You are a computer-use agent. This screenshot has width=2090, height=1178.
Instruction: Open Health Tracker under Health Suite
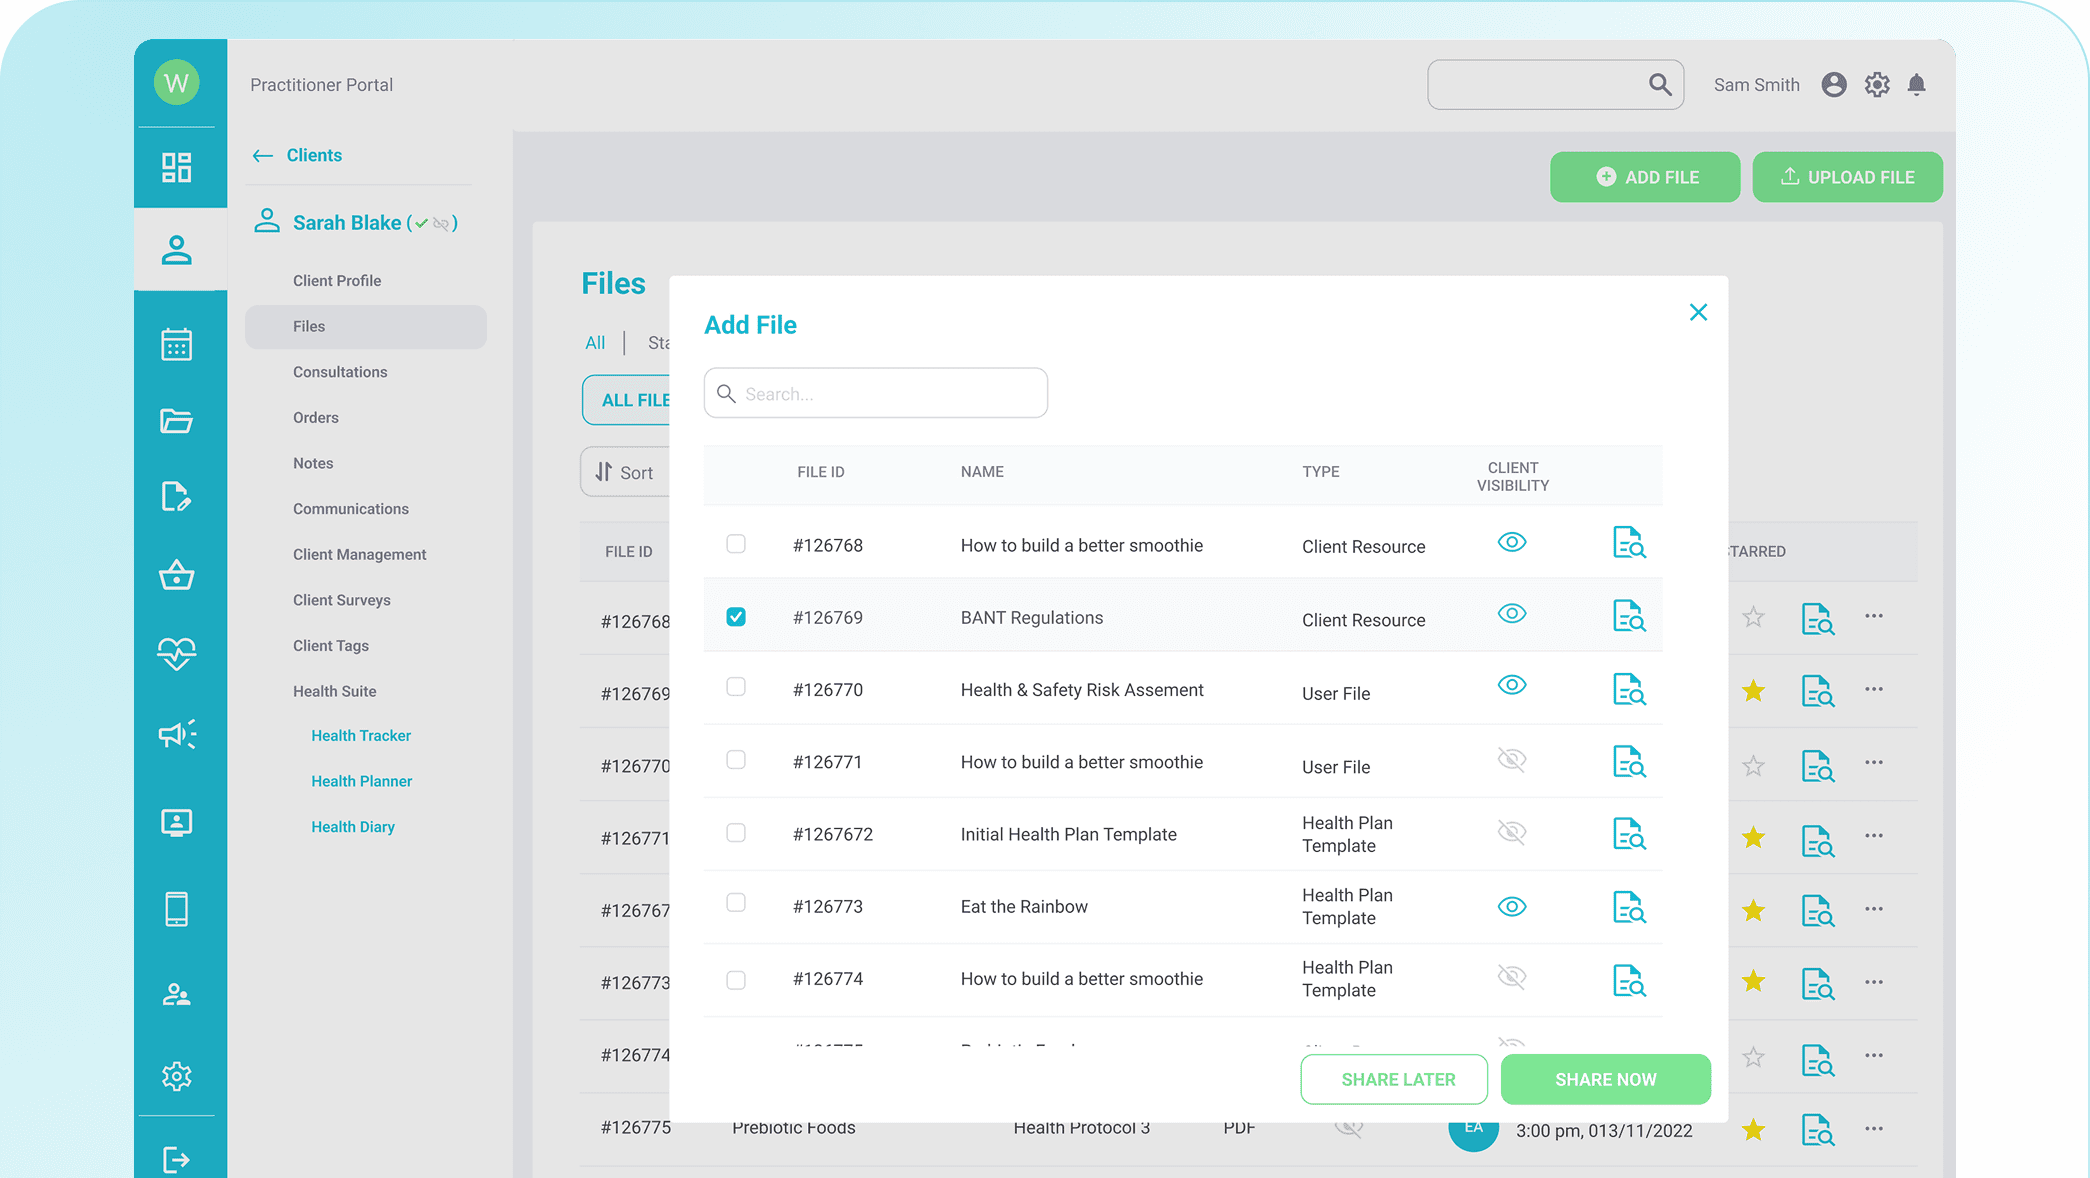(361, 736)
